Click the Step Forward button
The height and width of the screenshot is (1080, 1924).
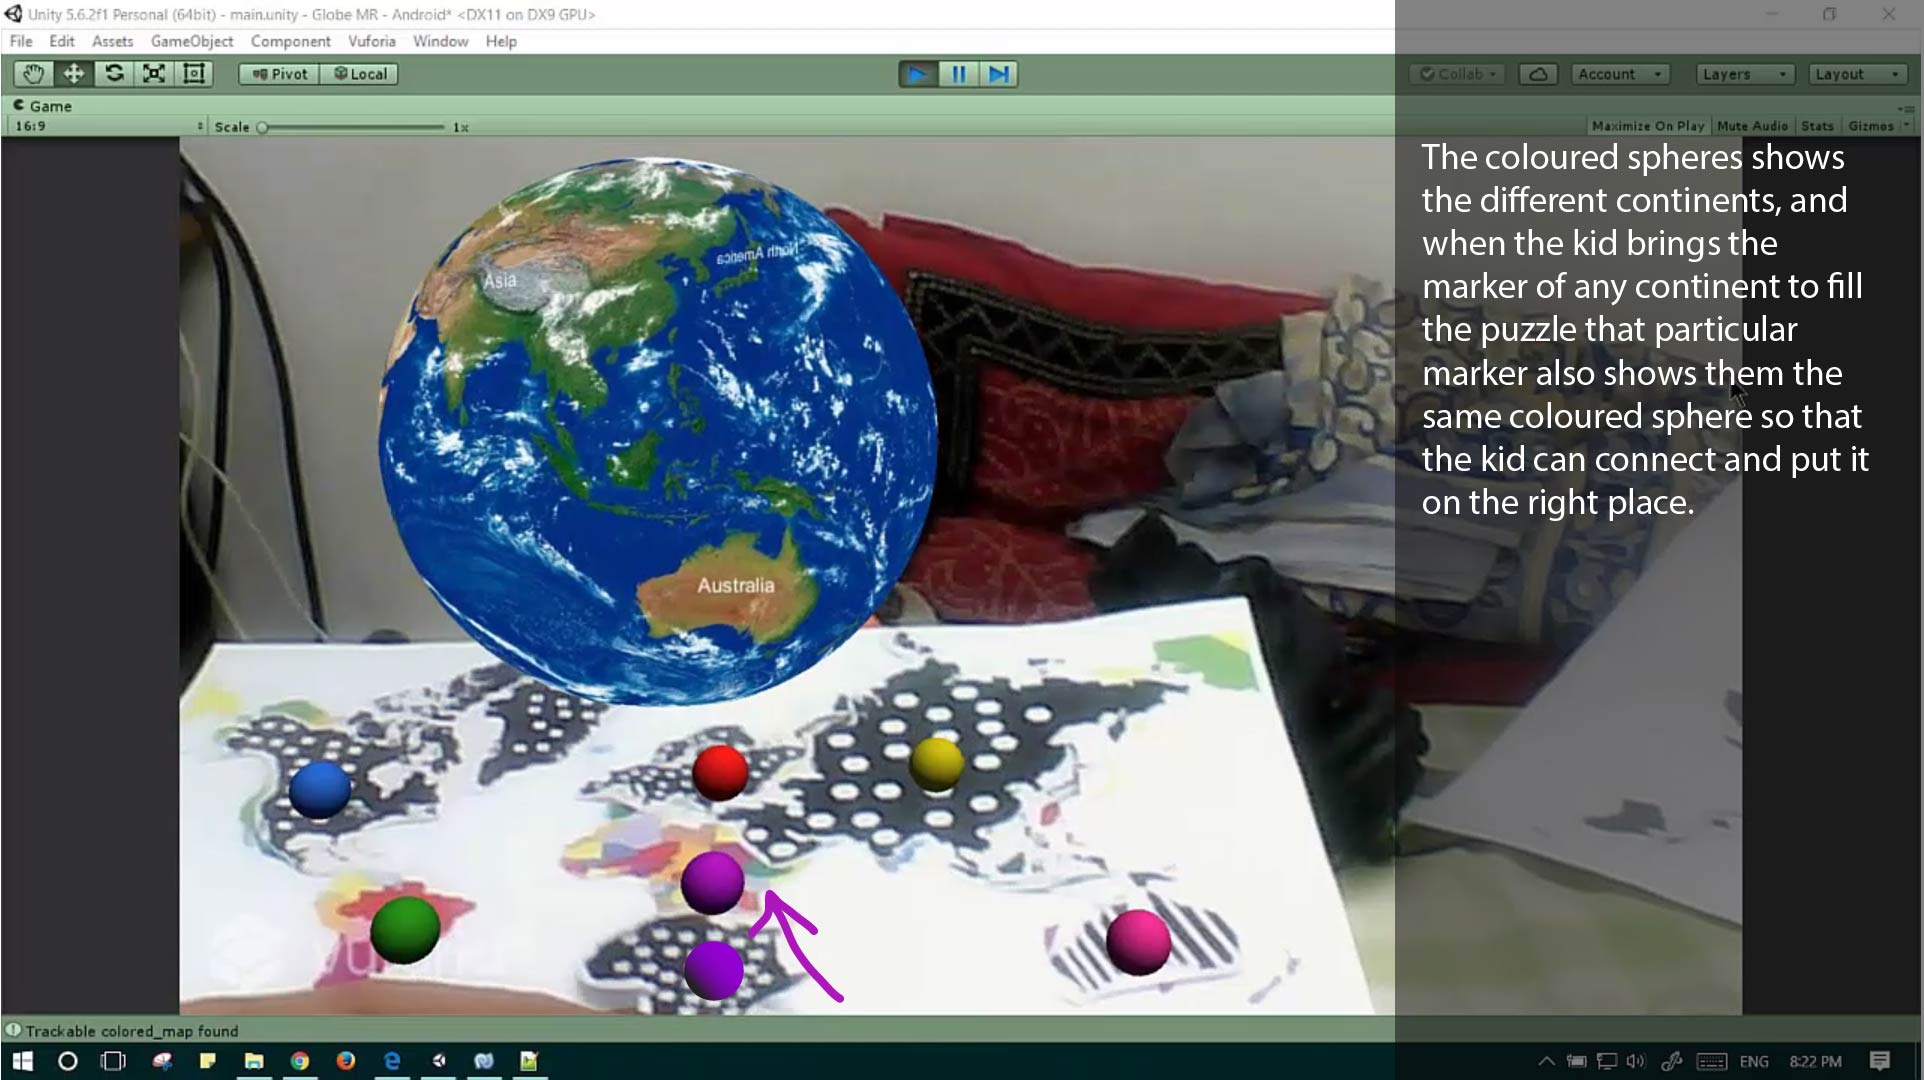997,73
